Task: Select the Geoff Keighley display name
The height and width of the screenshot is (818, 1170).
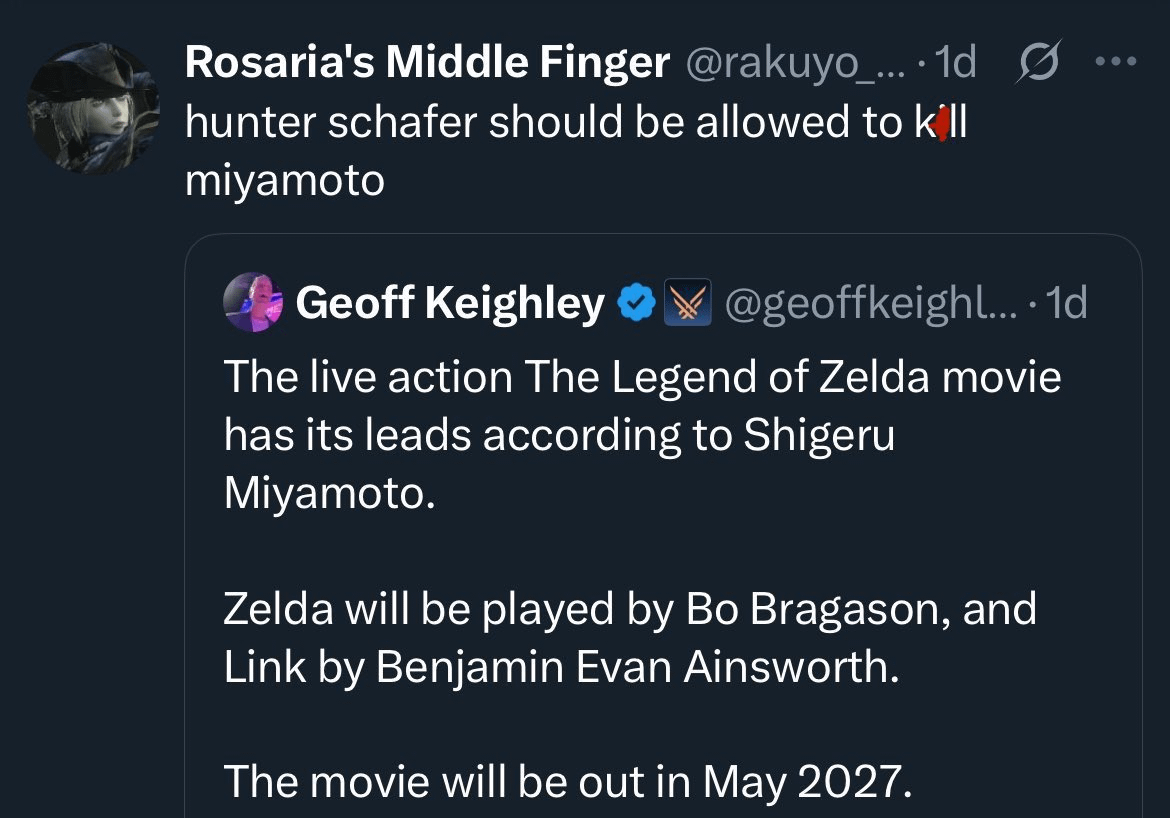Action: point(450,302)
